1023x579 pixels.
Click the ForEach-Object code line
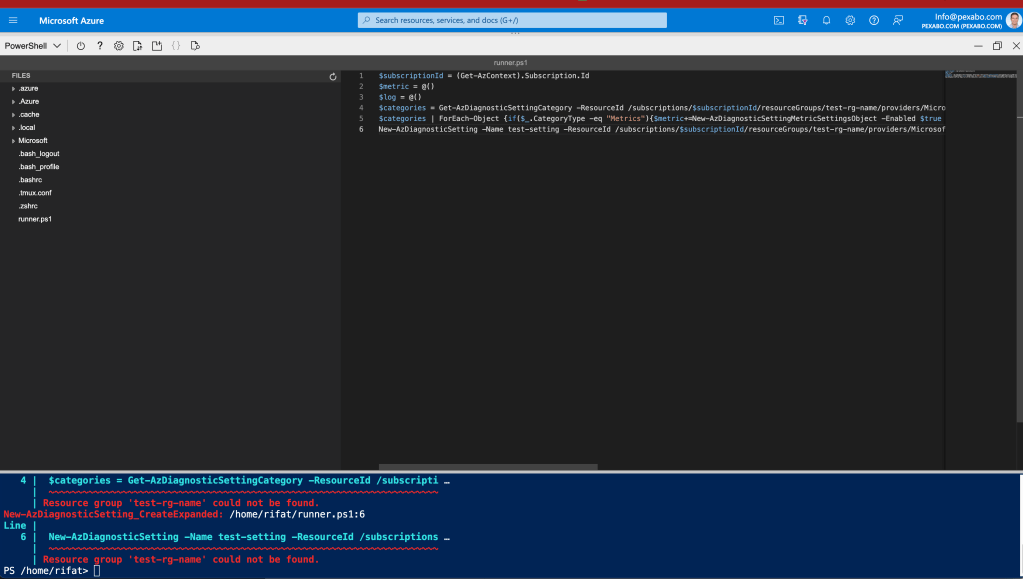[x=660, y=118]
